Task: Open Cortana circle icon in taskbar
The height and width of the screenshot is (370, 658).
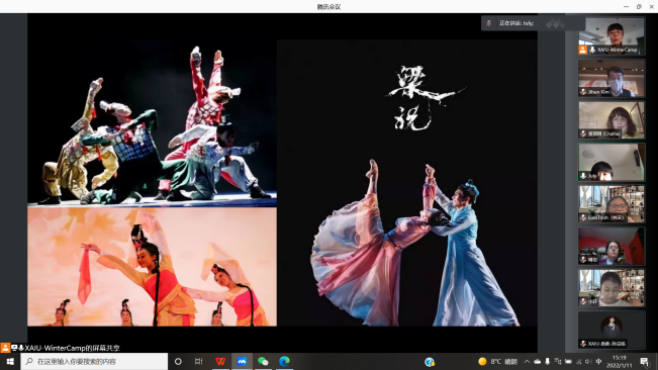Action: pos(178,361)
